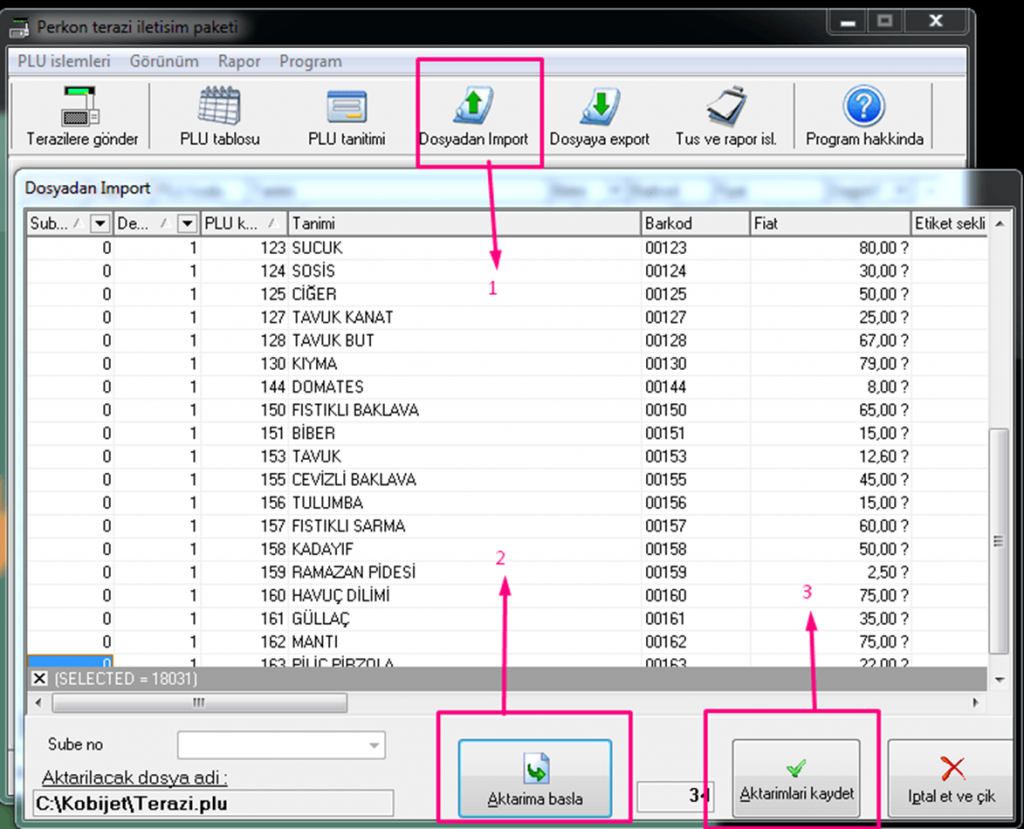The width and height of the screenshot is (1024, 829).
Task: Expand the Sube no combo box
Action: 374,745
